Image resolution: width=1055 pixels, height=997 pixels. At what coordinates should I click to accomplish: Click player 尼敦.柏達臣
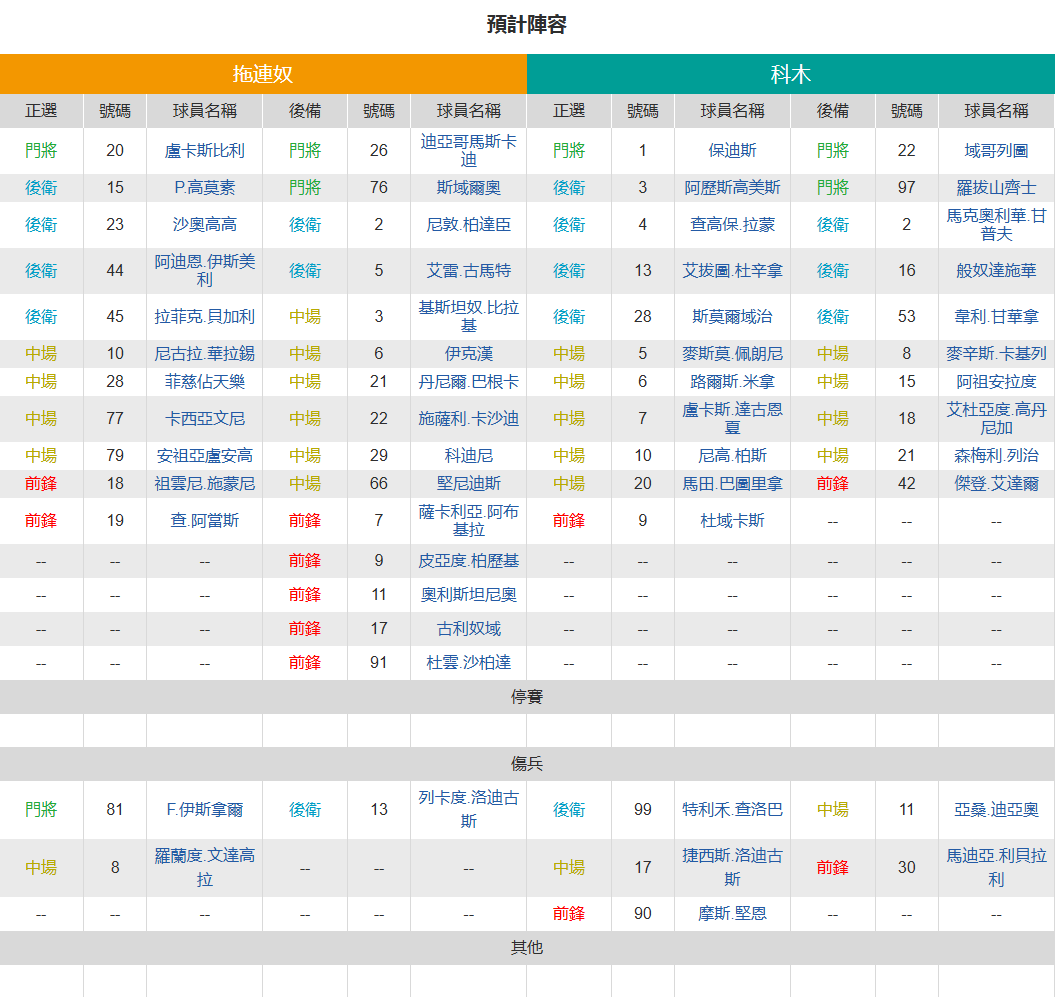pyautogui.click(x=468, y=225)
